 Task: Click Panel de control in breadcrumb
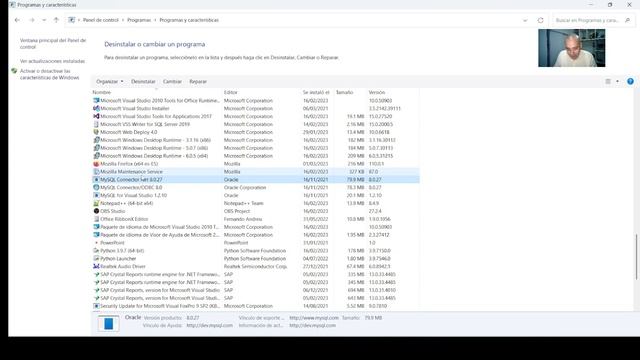(101, 20)
